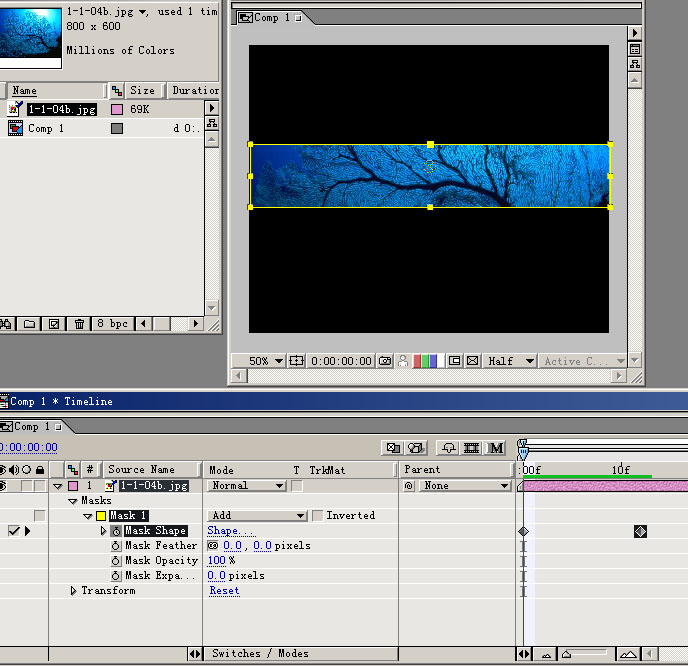Viewport: 688px width, 666px height.
Task: Click Comp viewer composition settings icon
Action: click(634, 49)
